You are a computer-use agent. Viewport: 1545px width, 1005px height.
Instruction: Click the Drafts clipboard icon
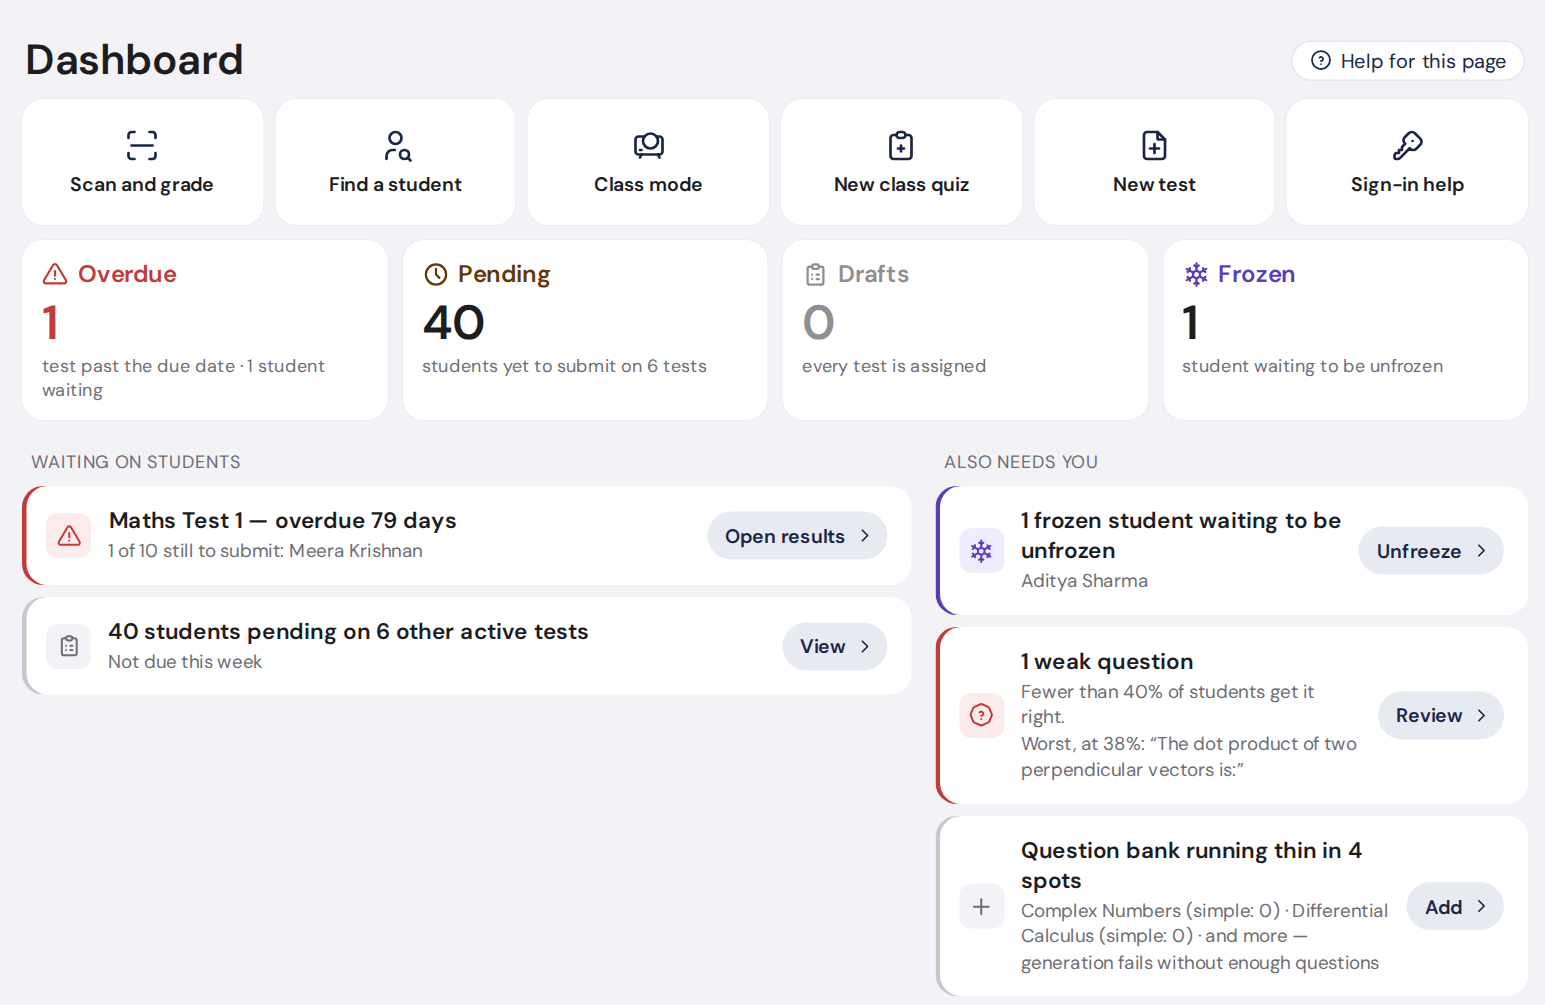[816, 274]
